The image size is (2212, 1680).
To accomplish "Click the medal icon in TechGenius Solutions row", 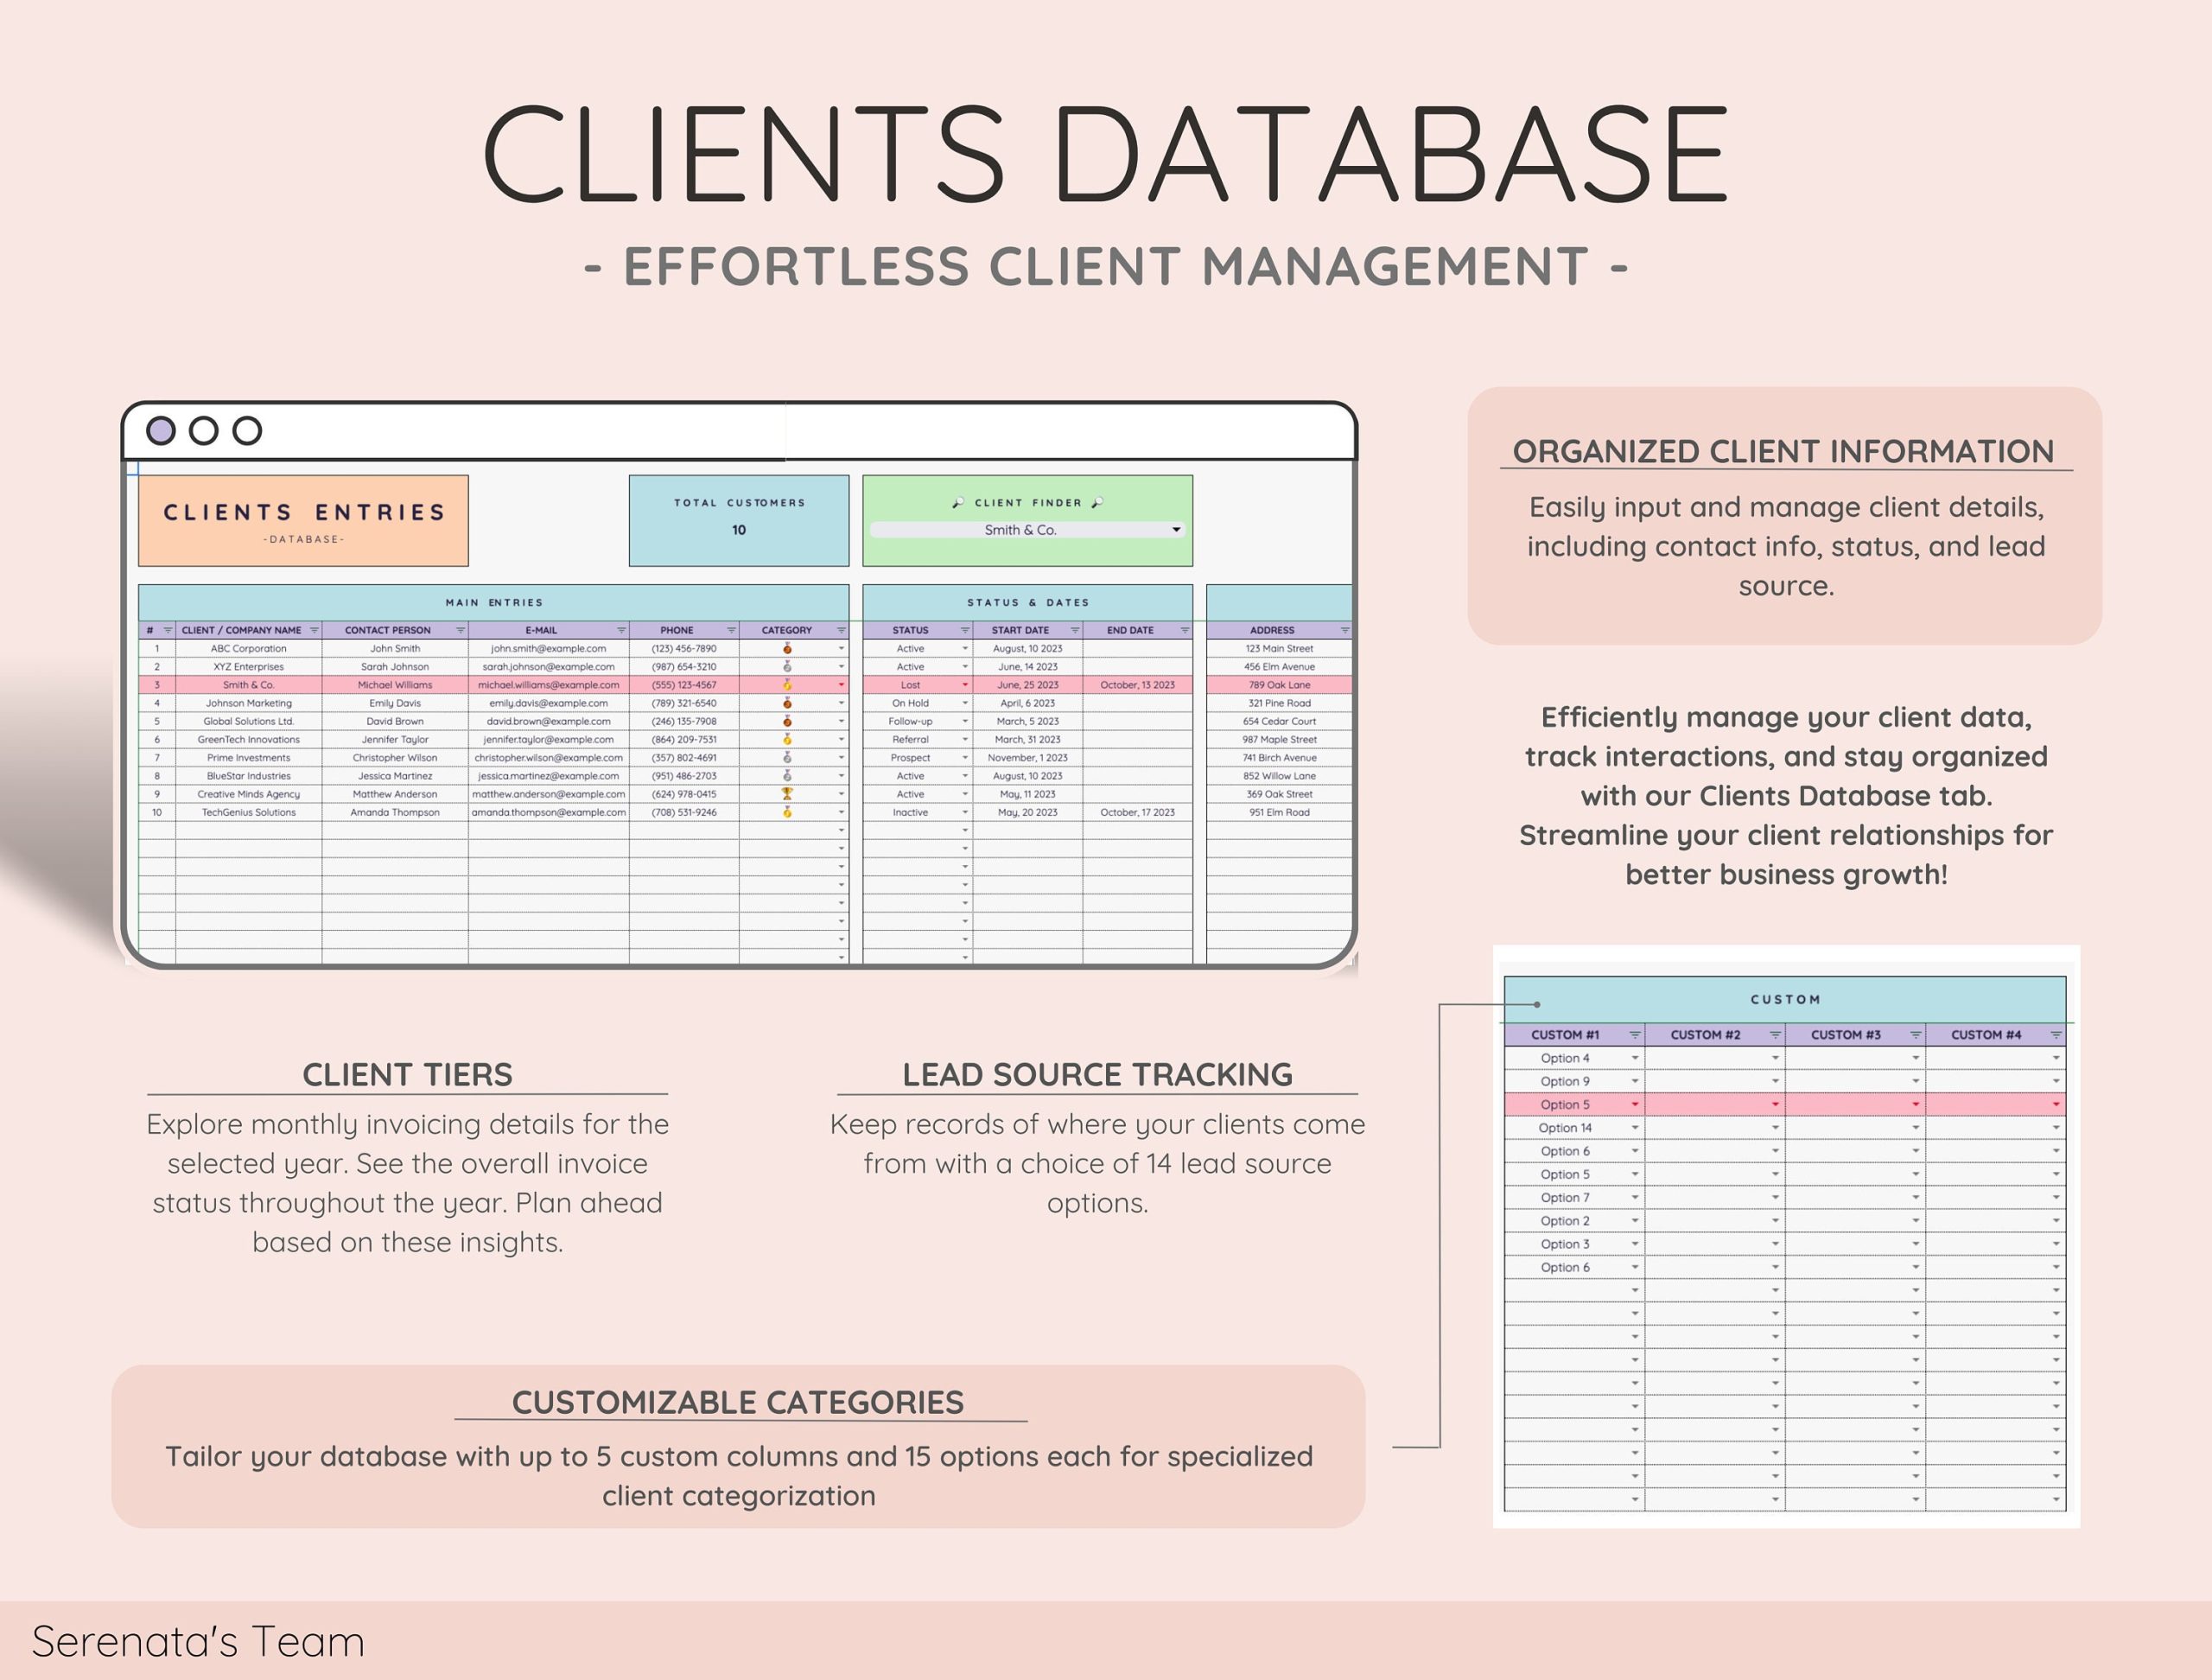I will 787,812.
